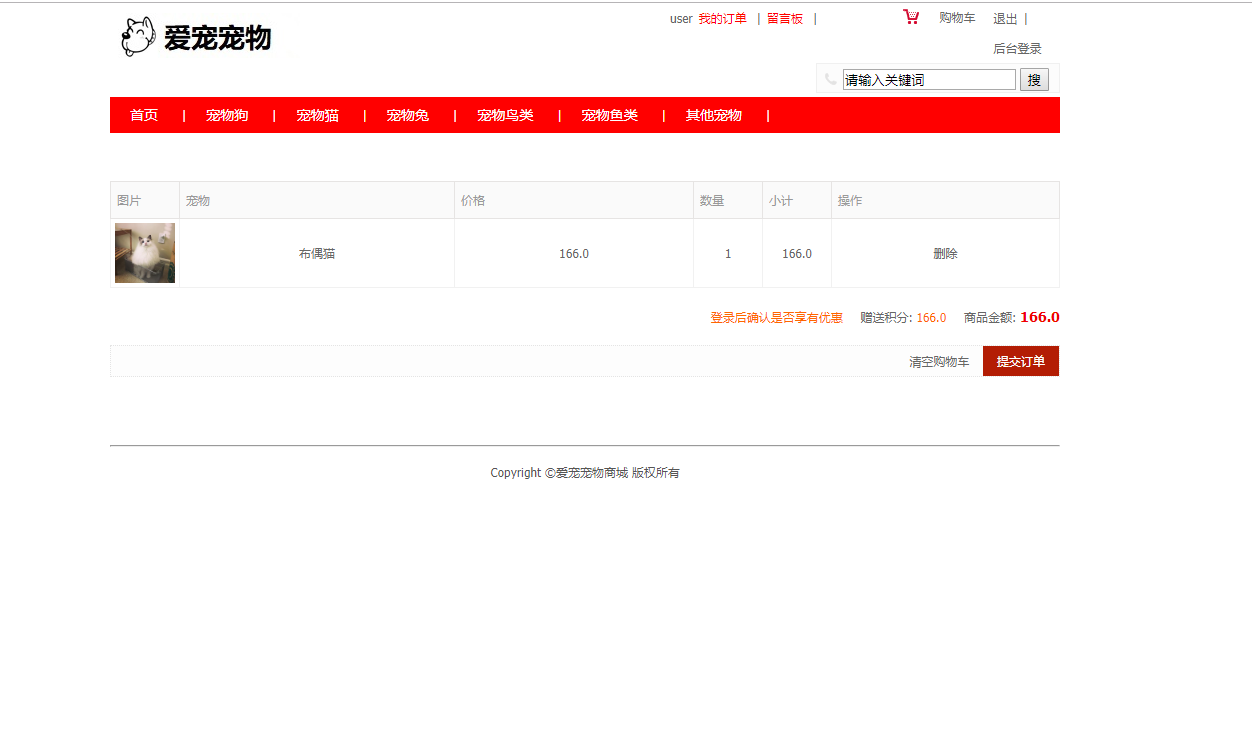Click 删除 to remove 布偶猫 from cart
Image resolution: width=1252 pixels, height=752 pixels.
(x=944, y=253)
